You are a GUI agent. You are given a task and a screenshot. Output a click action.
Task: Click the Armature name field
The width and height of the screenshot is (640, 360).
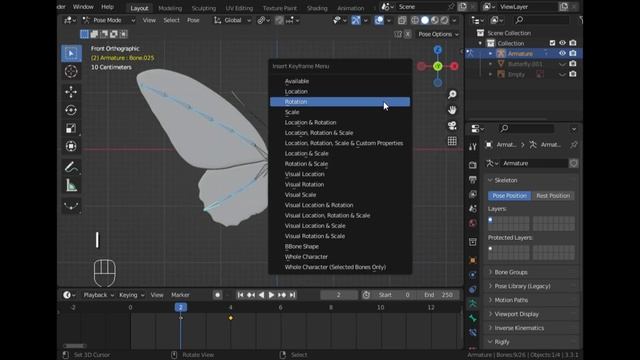[534, 163]
